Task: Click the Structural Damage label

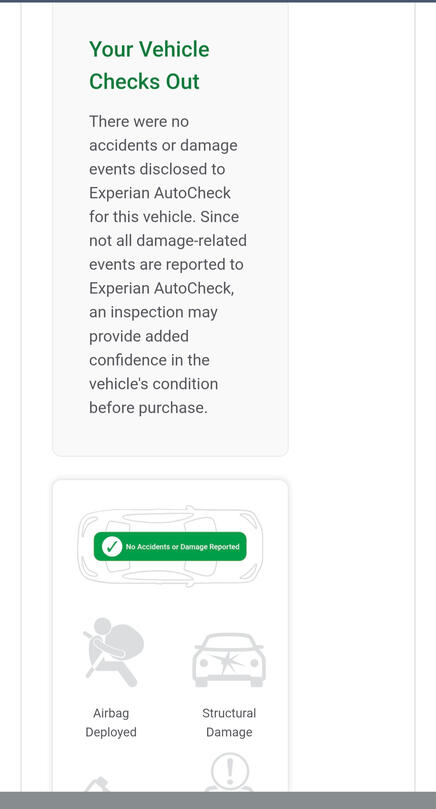Action: pos(229,722)
